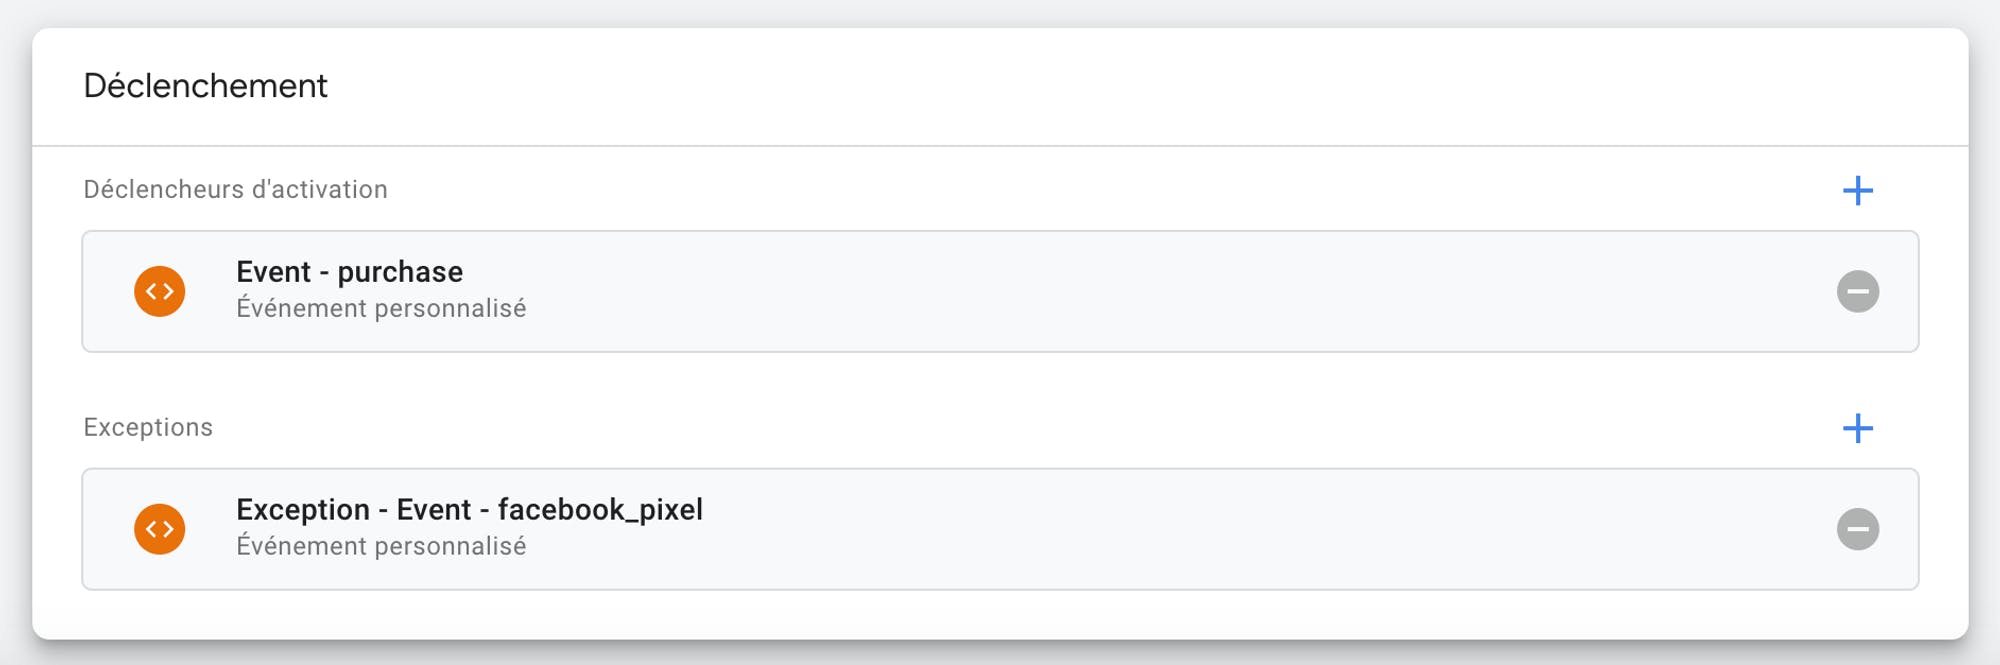The image size is (2000, 665).
Task: Add a new activation trigger with plus icon
Action: coord(1857,190)
